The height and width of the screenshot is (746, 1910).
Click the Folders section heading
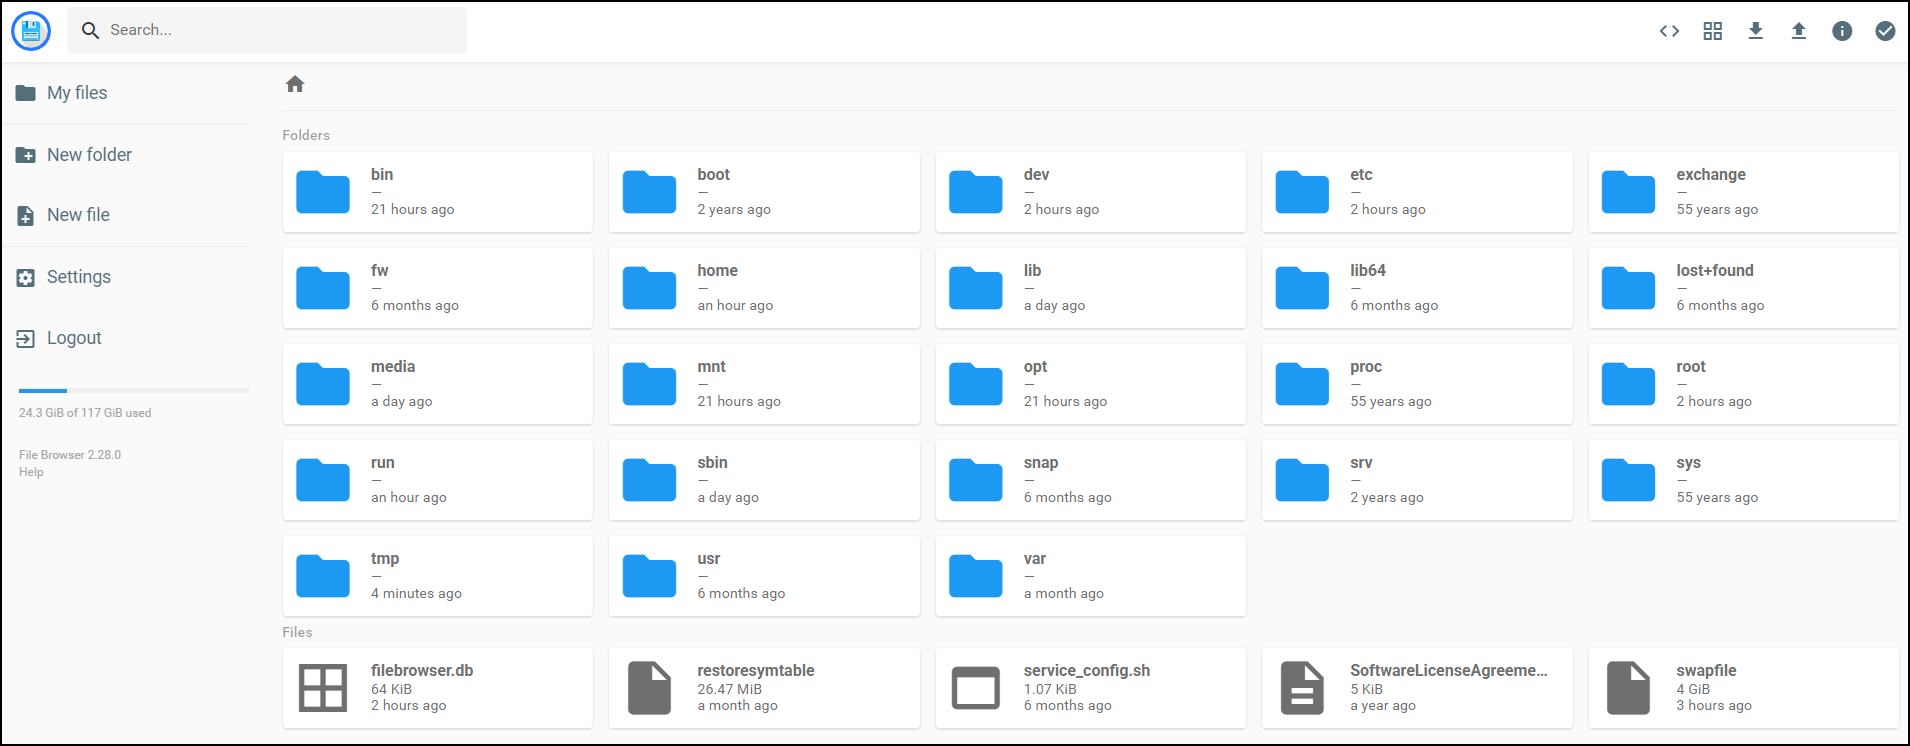(306, 135)
